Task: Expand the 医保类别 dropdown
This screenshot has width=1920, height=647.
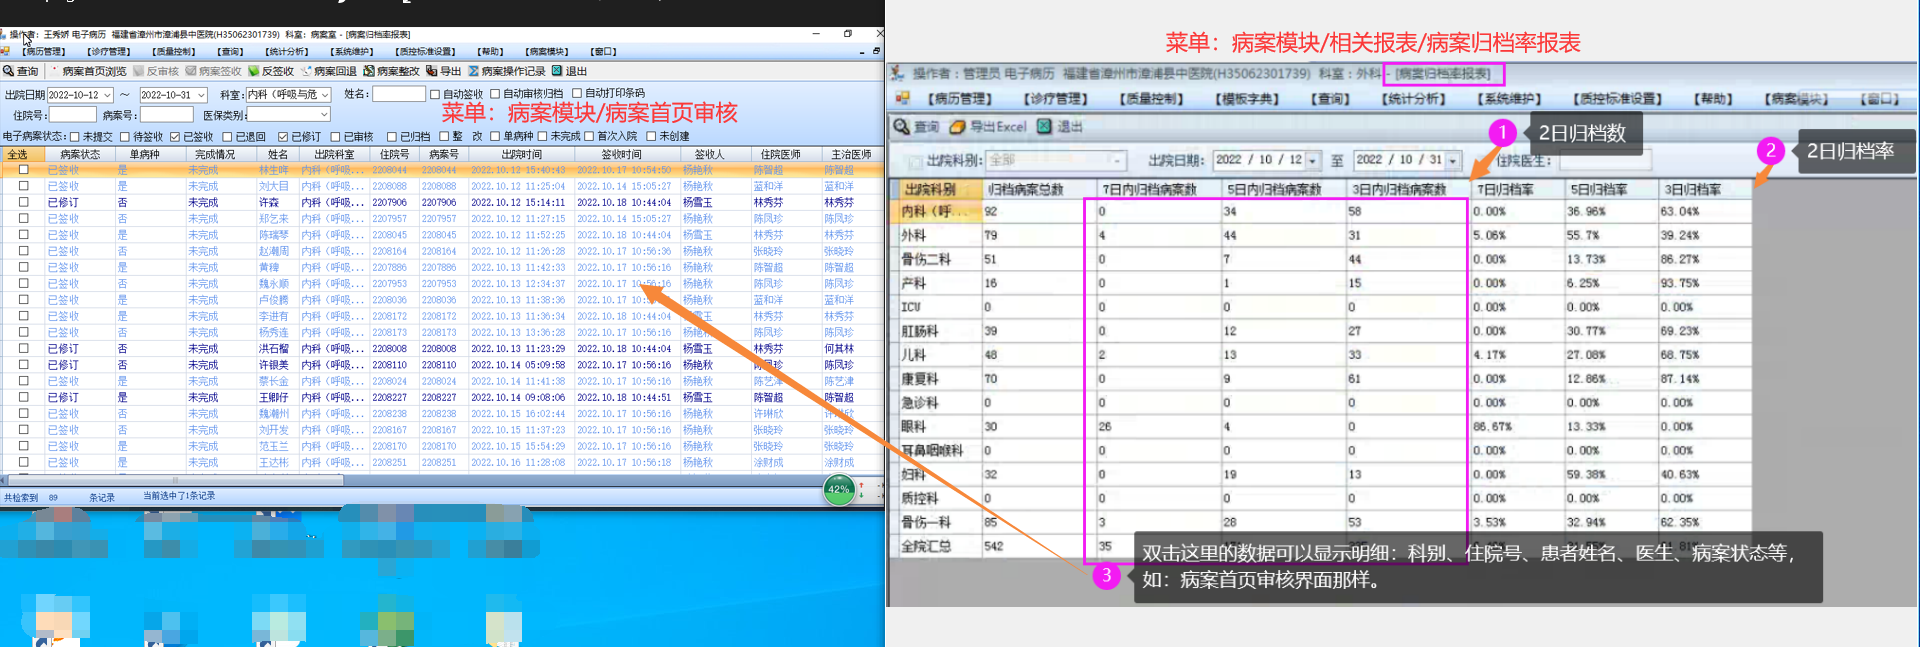Action: click(x=324, y=115)
